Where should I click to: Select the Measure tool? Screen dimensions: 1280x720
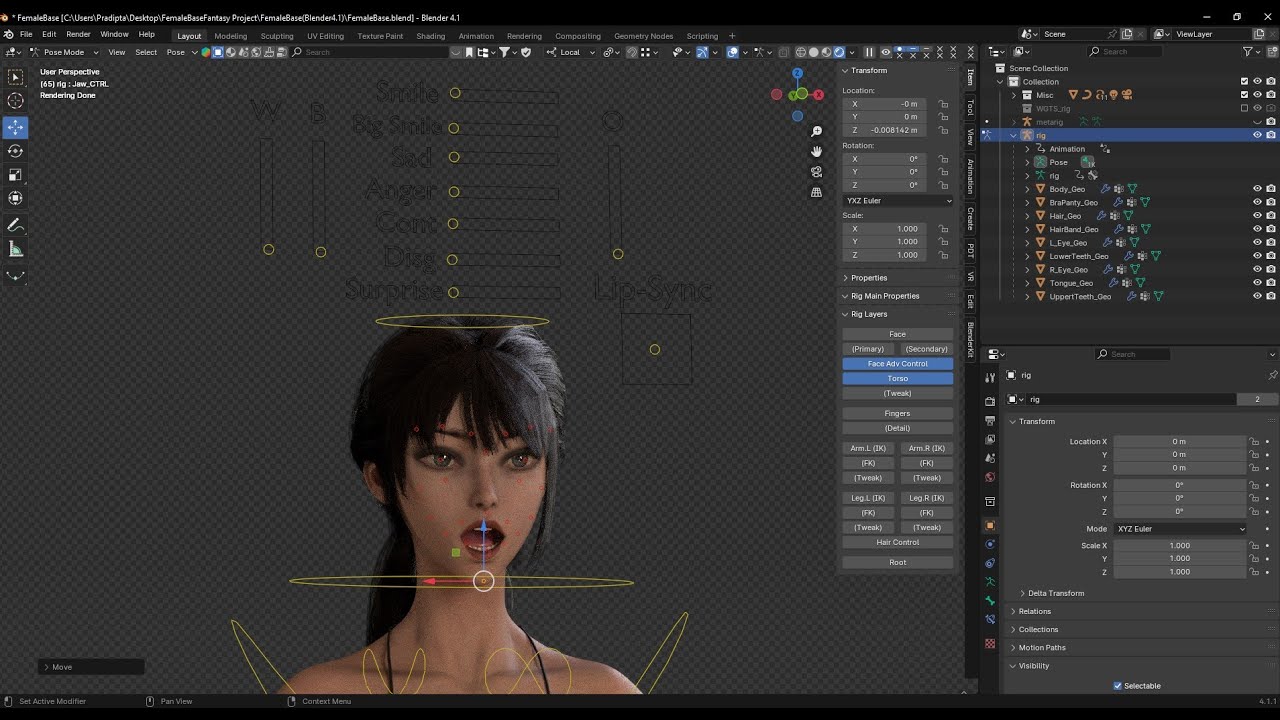(15, 250)
